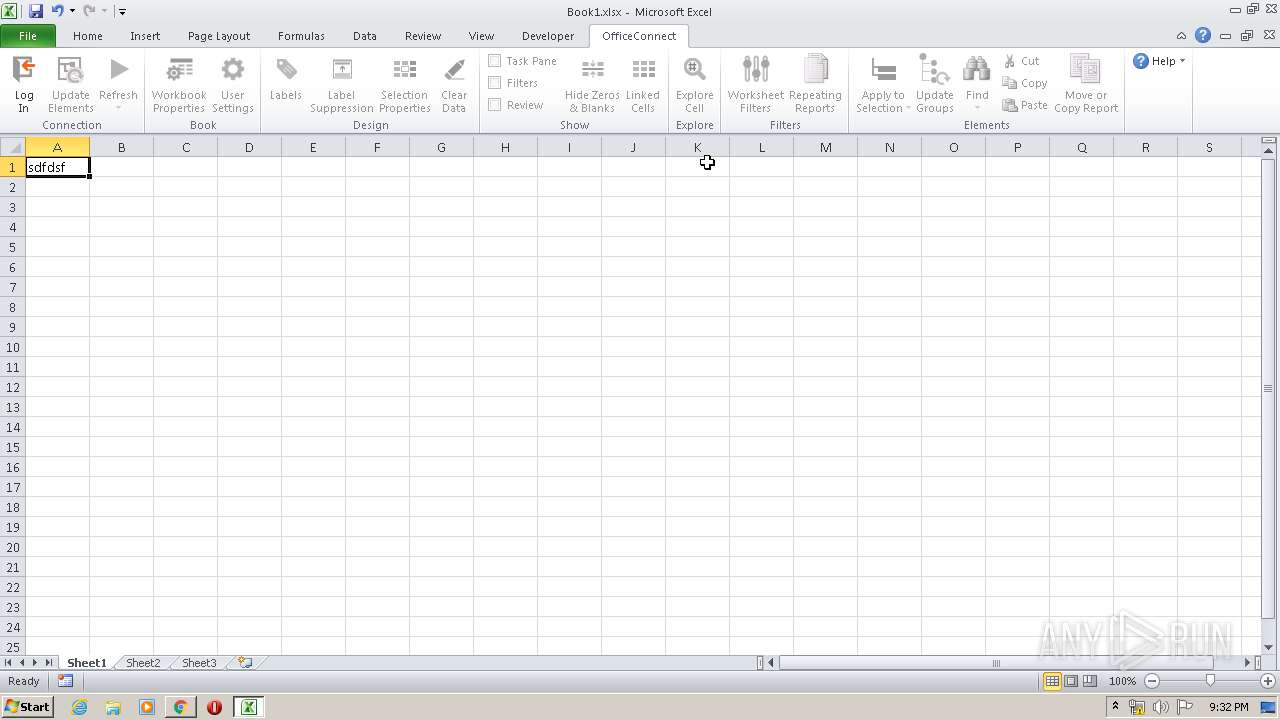Expand the Undo history arrow
The image size is (1280, 720).
point(72,11)
